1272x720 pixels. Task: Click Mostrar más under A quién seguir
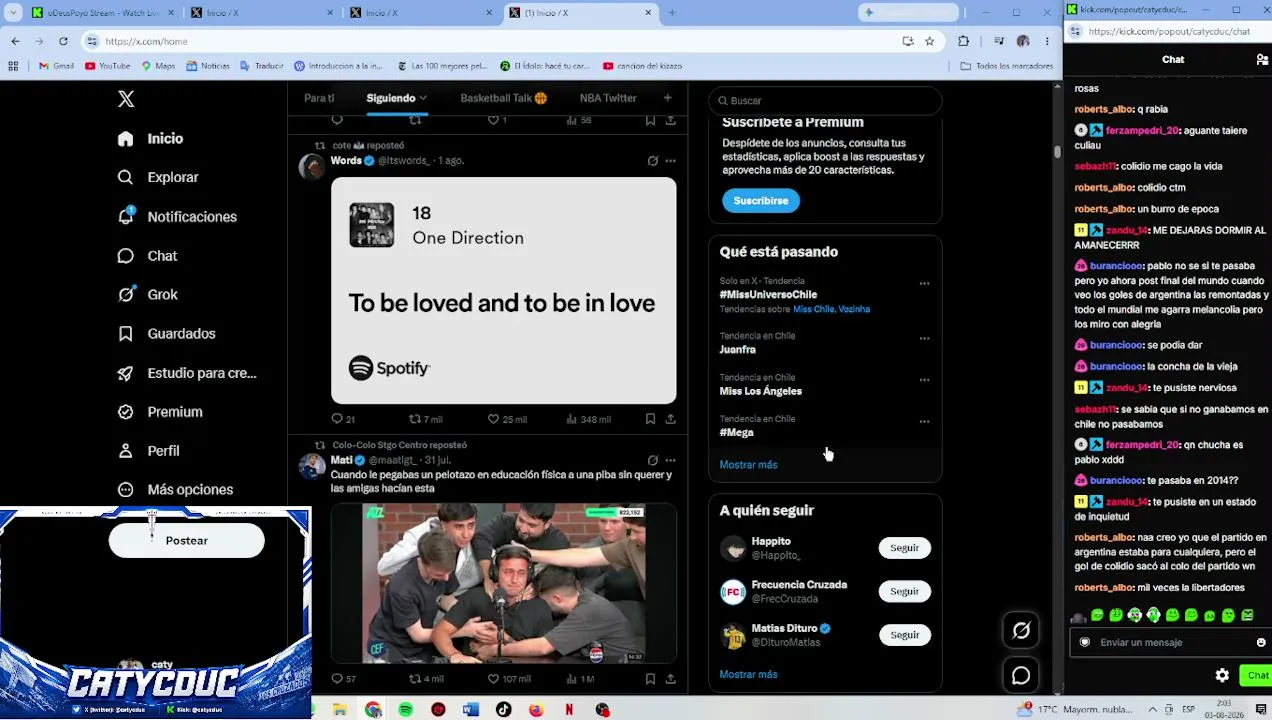pyautogui.click(x=748, y=674)
